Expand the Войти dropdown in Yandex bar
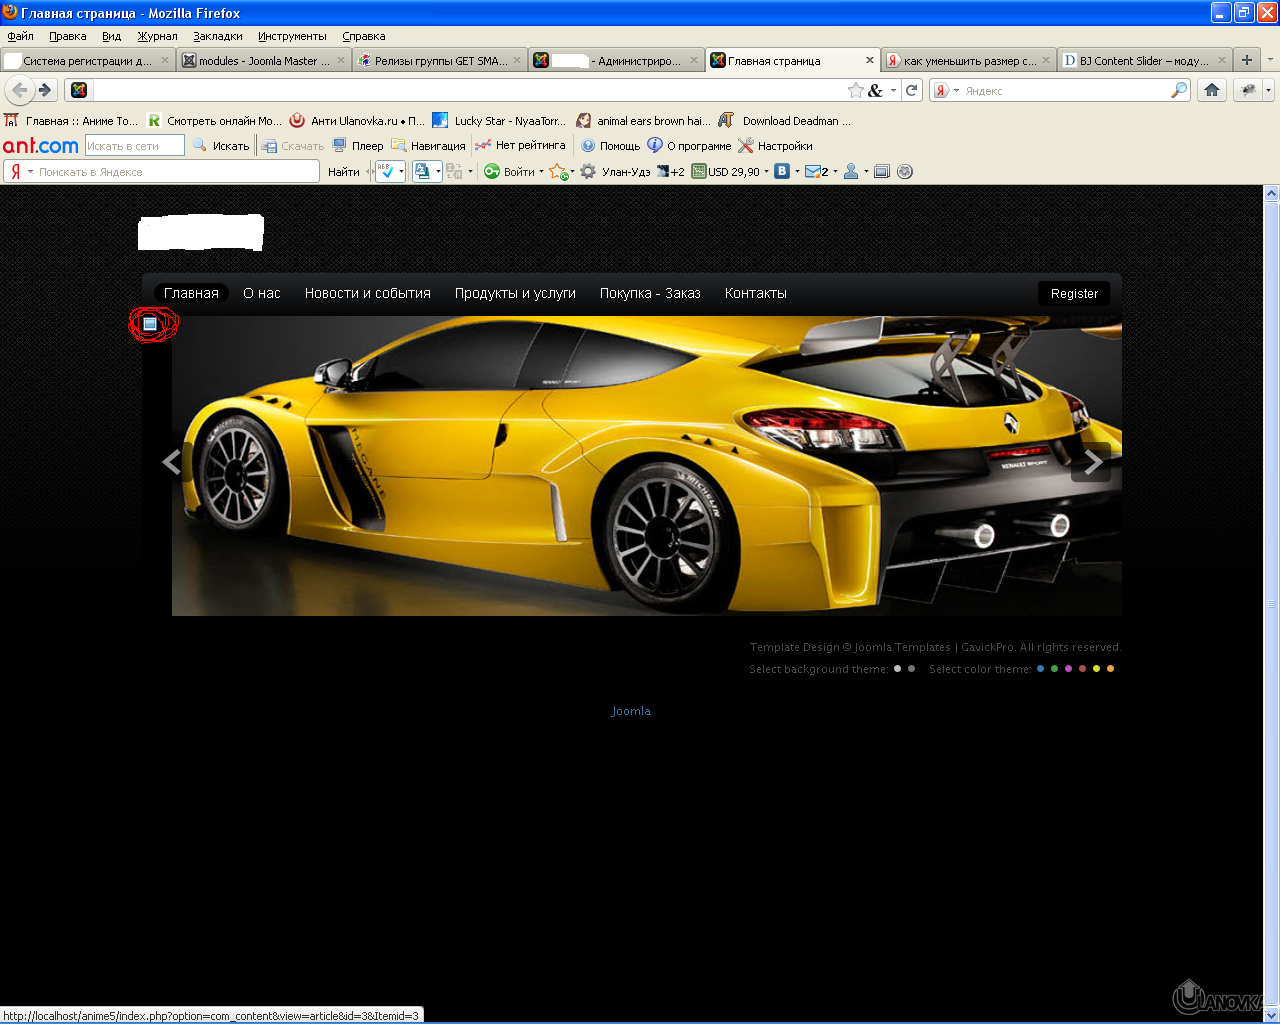1280x1024 pixels. click(541, 172)
